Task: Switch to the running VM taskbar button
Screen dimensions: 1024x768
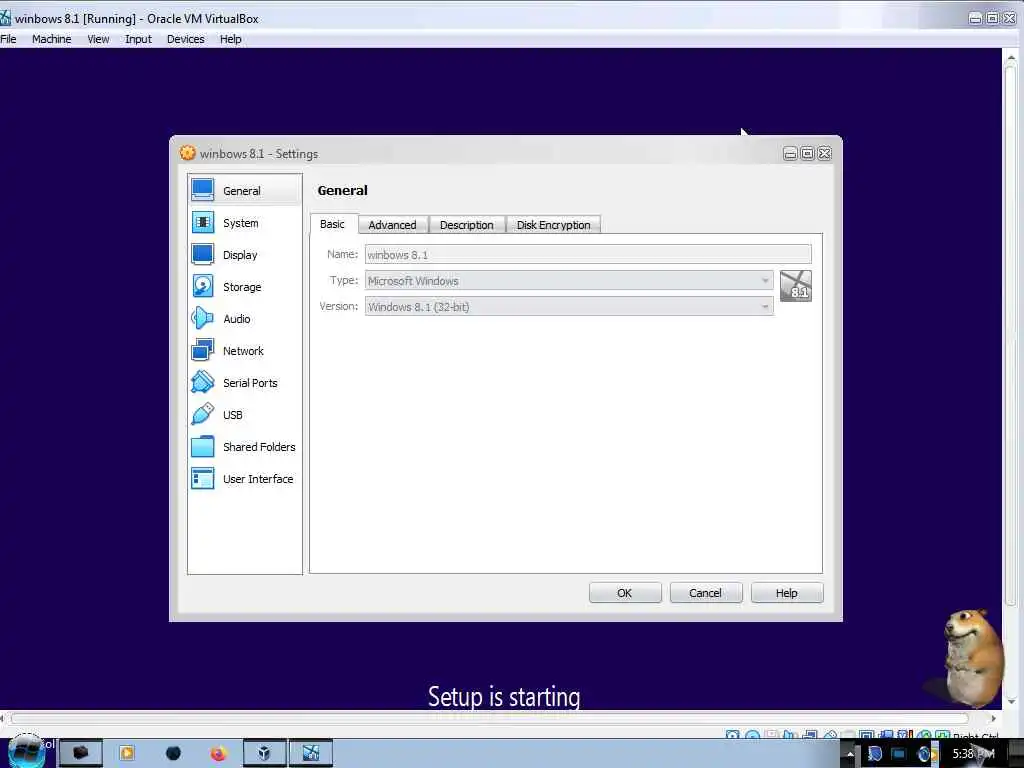Action: tap(311, 754)
